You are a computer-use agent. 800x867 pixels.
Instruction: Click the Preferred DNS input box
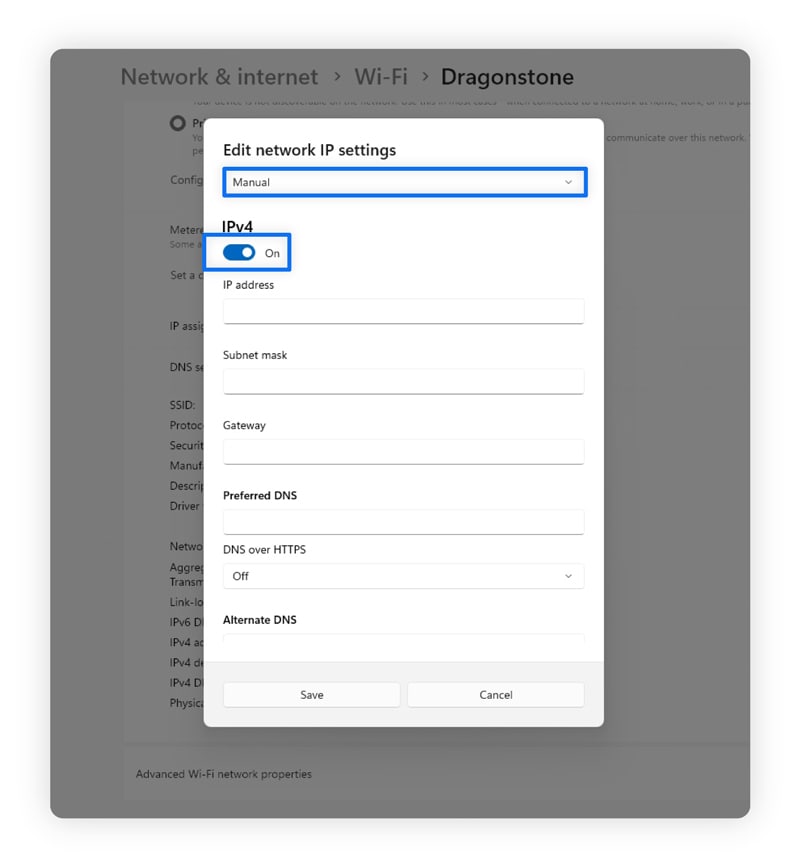point(403,521)
